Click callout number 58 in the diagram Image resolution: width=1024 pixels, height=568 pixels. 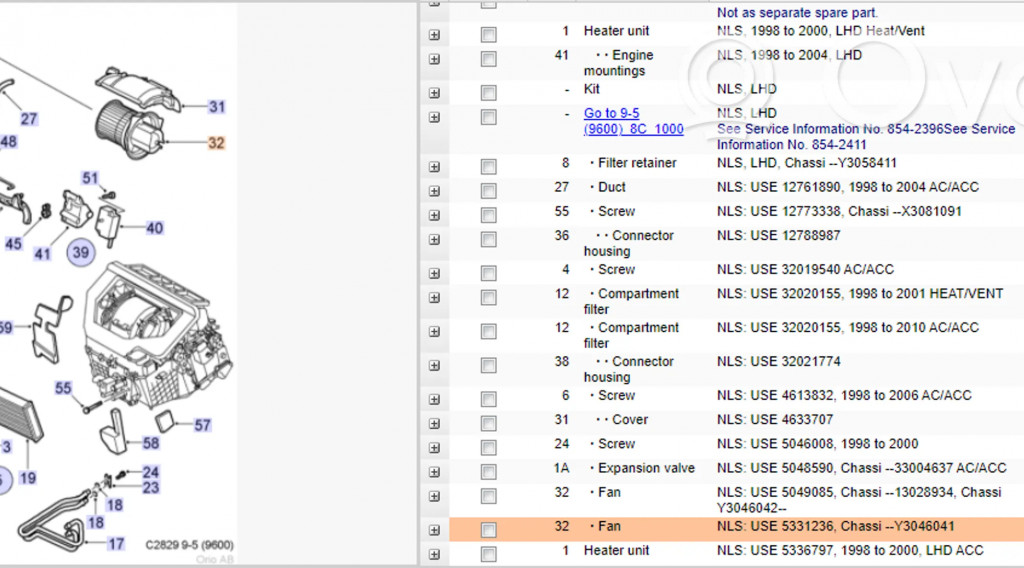[150, 443]
